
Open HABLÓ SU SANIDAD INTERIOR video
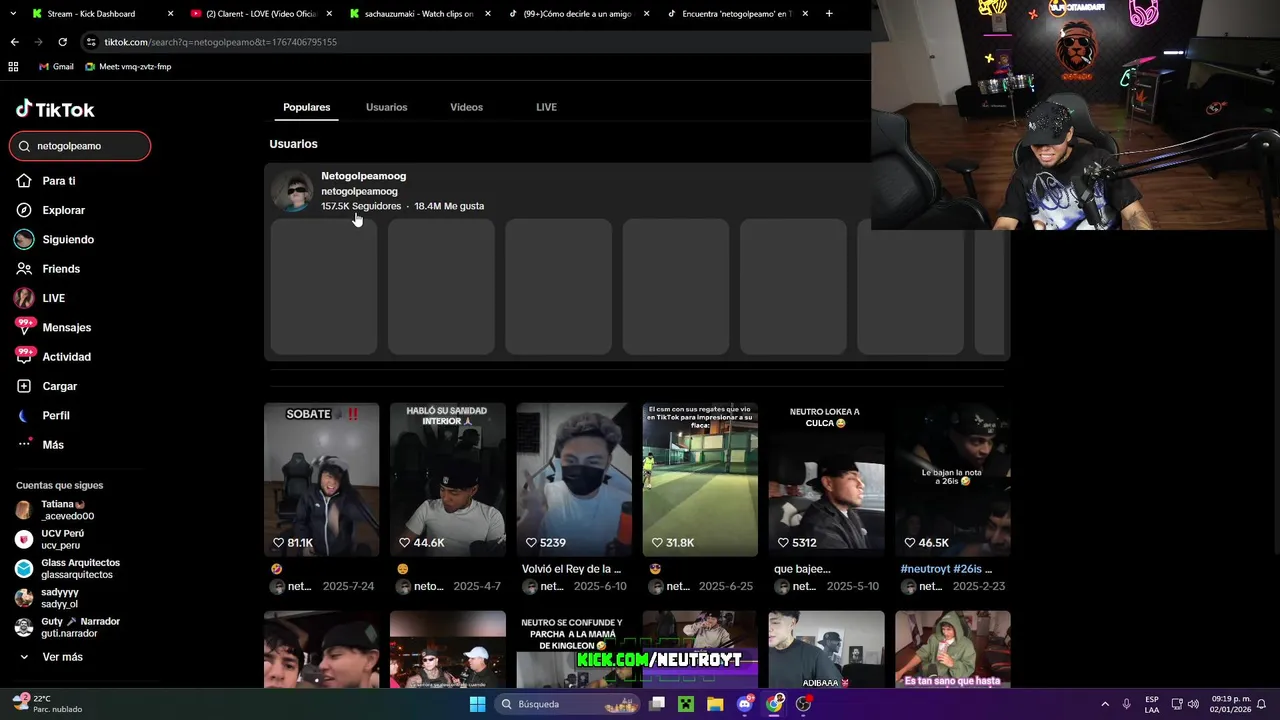[447, 479]
